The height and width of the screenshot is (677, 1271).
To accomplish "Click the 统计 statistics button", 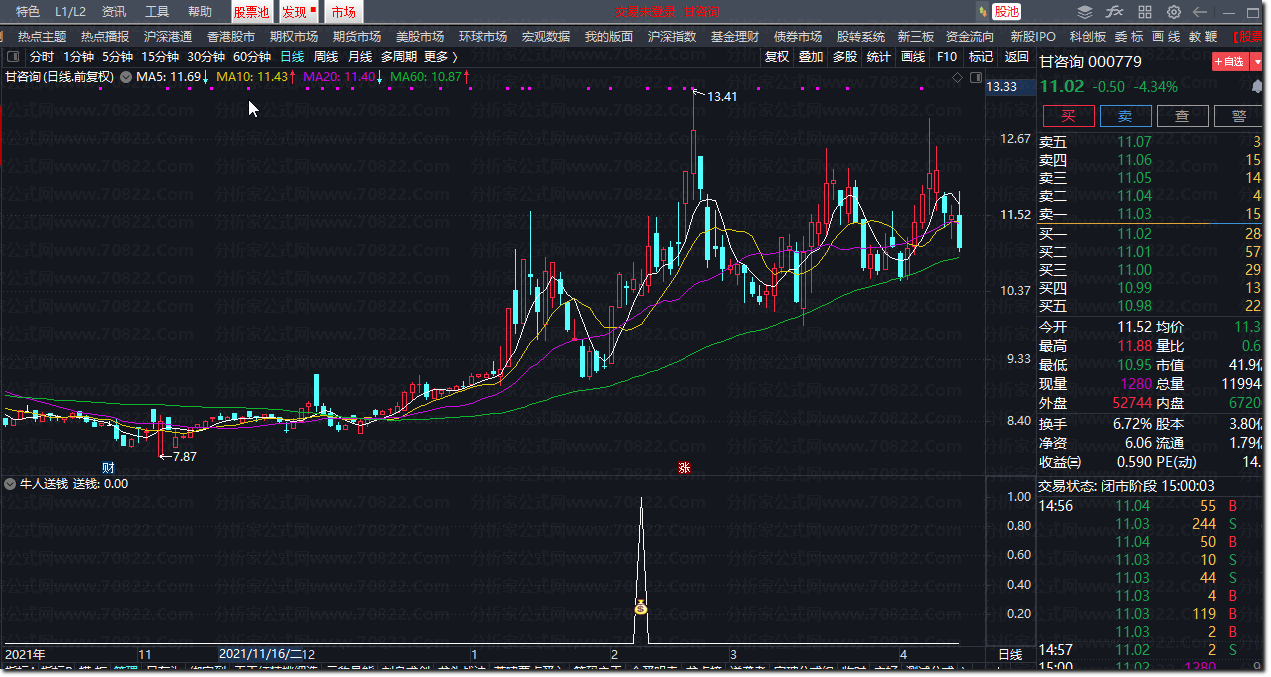I will pos(879,57).
